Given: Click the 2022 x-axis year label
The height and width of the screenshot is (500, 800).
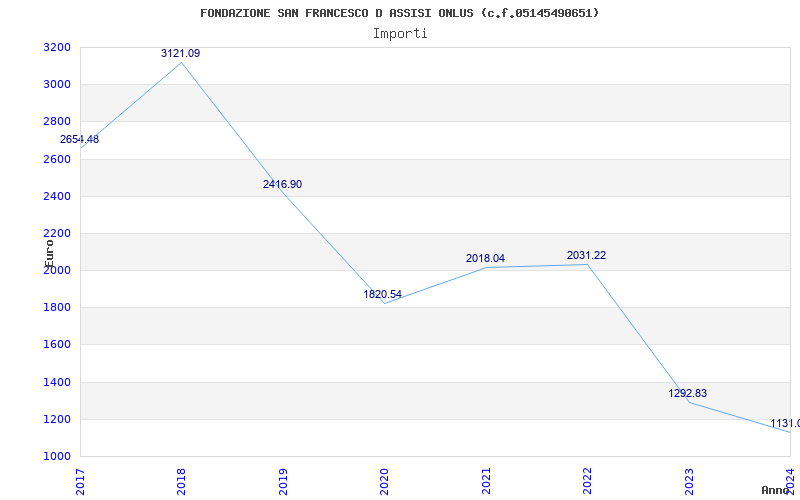Looking at the screenshot, I should tap(587, 481).
